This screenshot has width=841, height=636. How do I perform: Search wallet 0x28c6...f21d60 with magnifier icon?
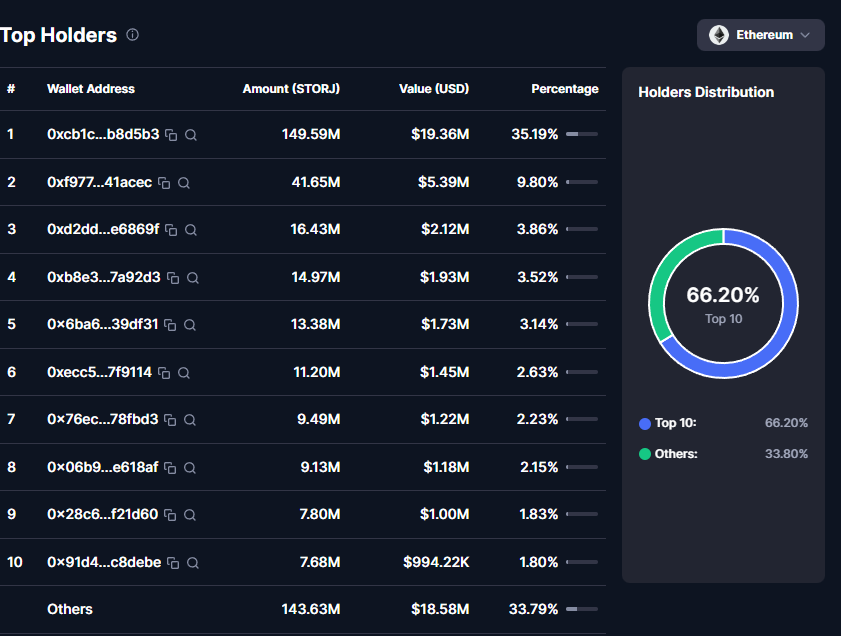pos(190,515)
